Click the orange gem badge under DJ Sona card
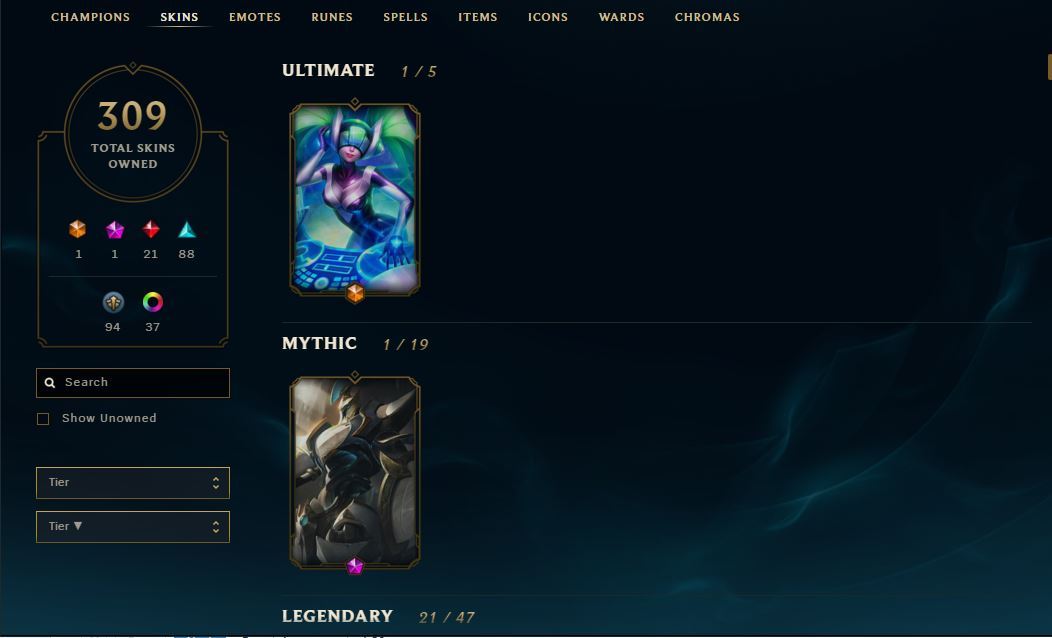 pyautogui.click(x=355, y=293)
